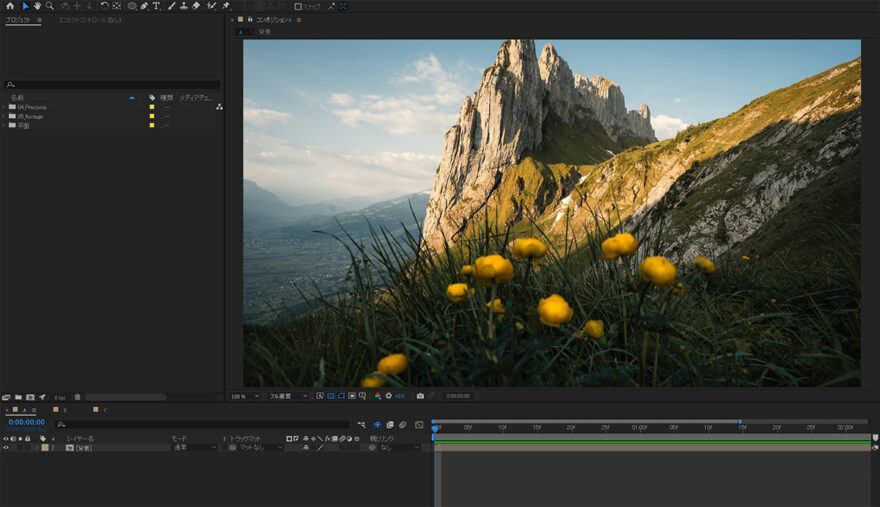
Task: Switch to timeline tab A
Action: point(24,410)
